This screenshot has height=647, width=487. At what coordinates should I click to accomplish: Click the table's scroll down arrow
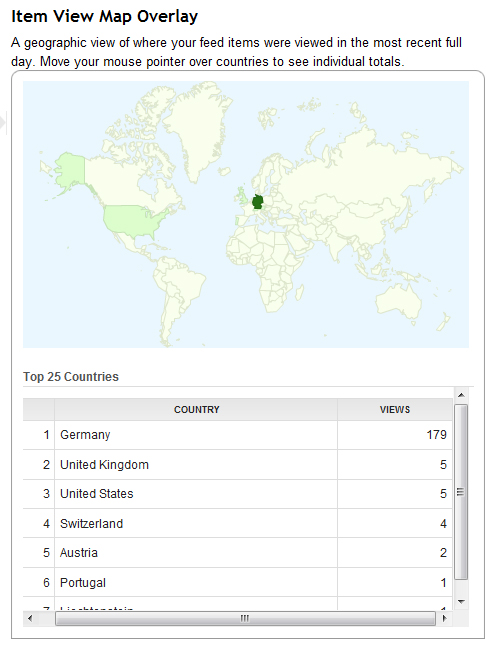(x=461, y=602)
